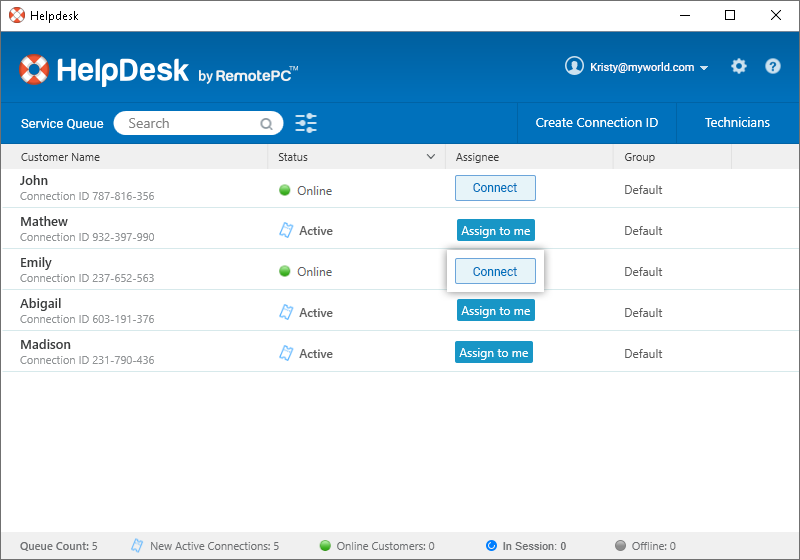Connect to John's session

click(495, 188)
